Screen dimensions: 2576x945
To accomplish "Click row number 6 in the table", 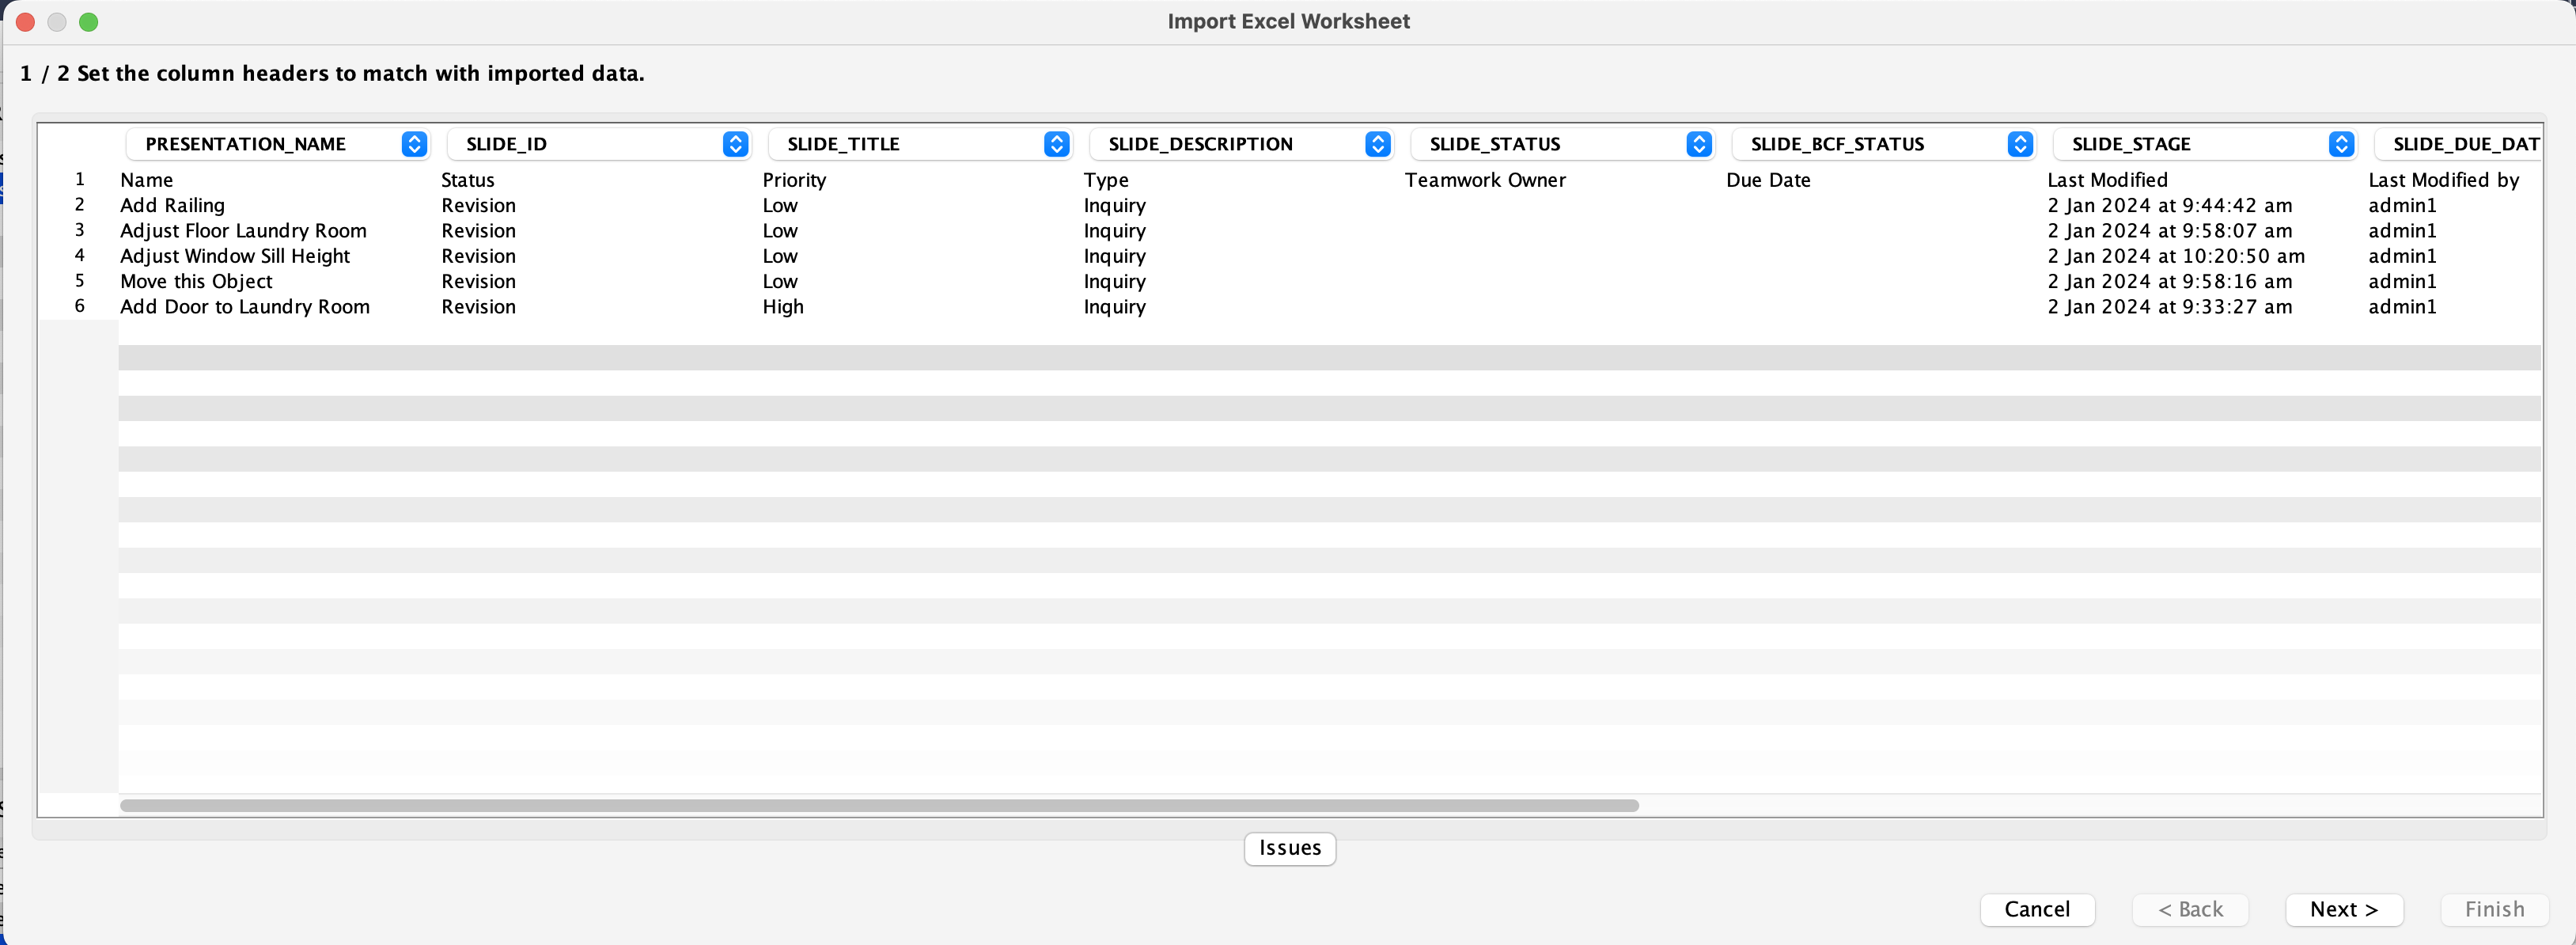I will [80, 306].
